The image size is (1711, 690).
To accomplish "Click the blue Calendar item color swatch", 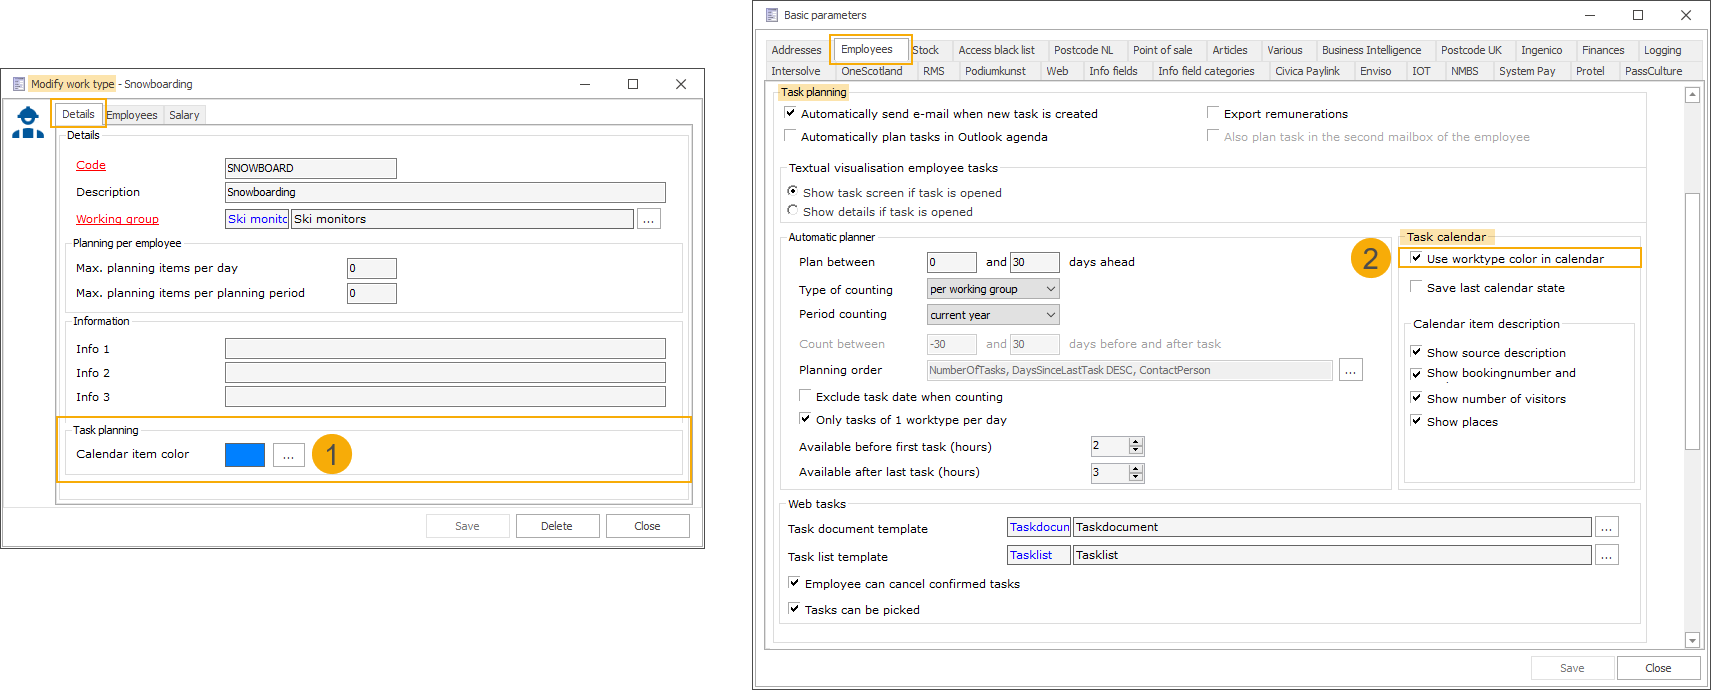I will [x=245, y=455].
